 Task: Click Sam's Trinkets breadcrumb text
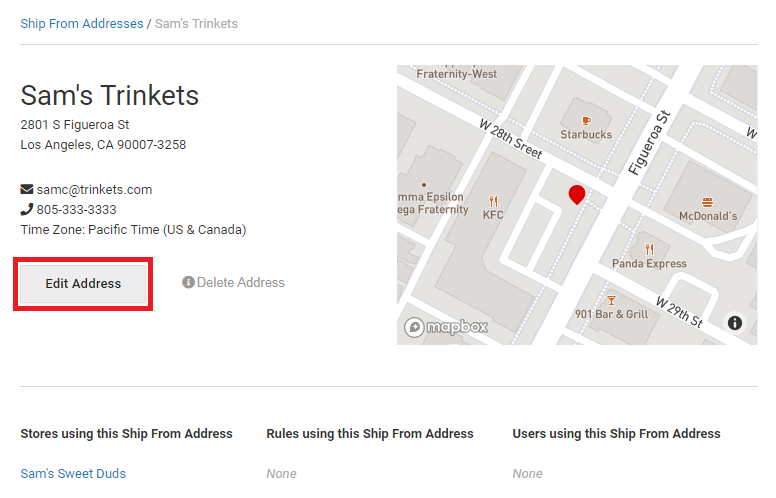point(196,24)
